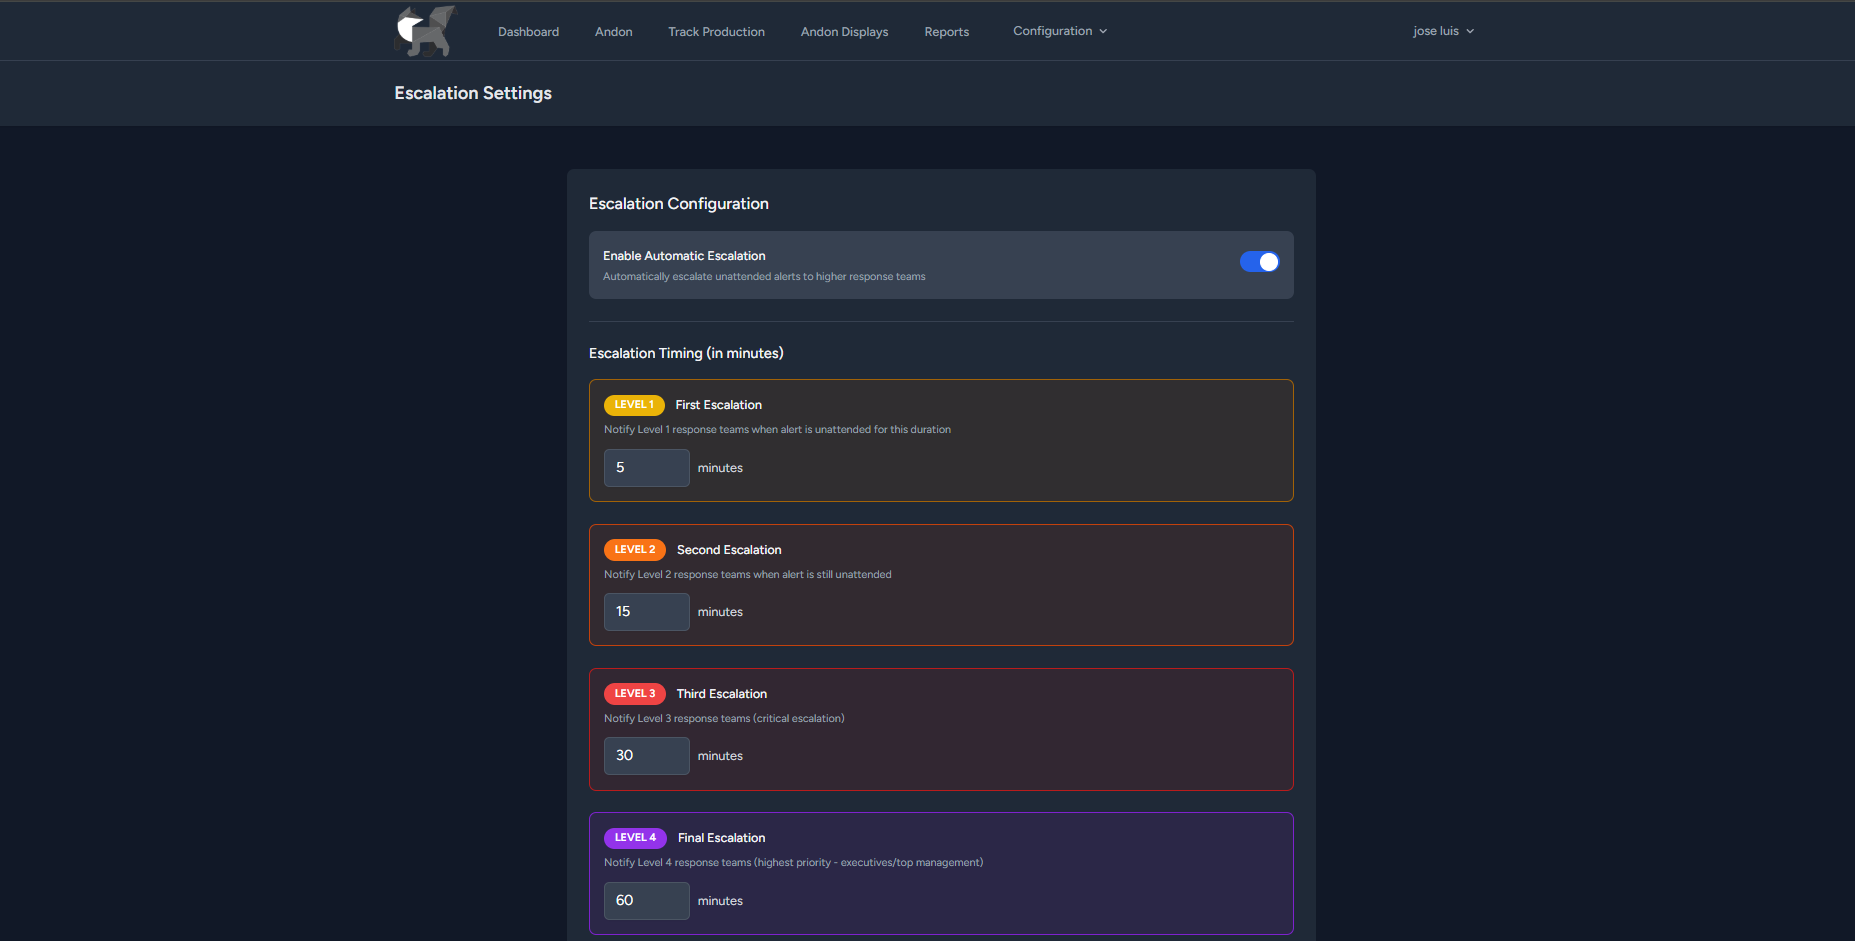This screenshot has width=1855, height=941.
Task: Click the fox logo icon
Action: pos(425,31)
